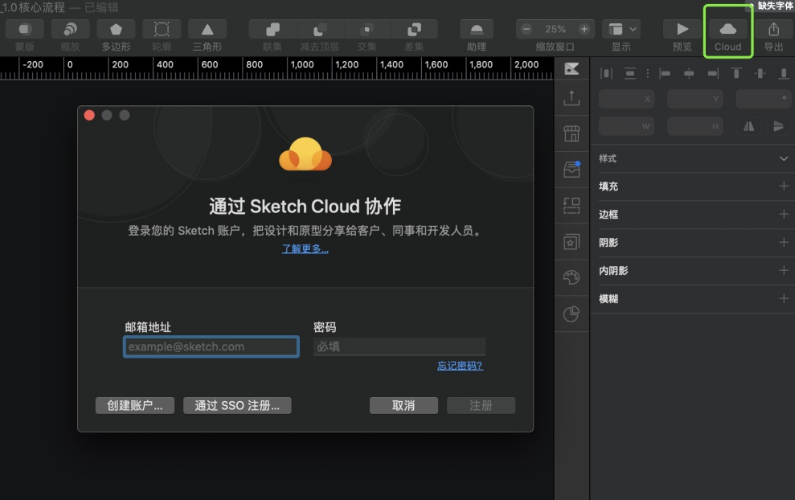Click the X position field

(x=627, y=99)
